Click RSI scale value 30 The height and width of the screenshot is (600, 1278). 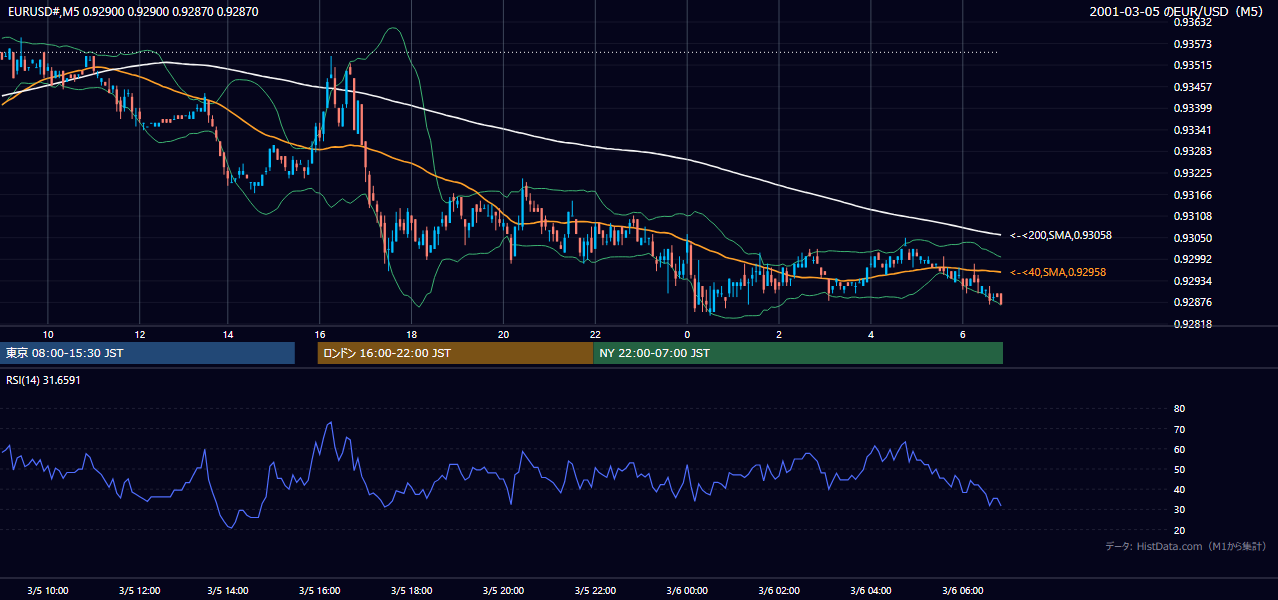(1179, 510)
